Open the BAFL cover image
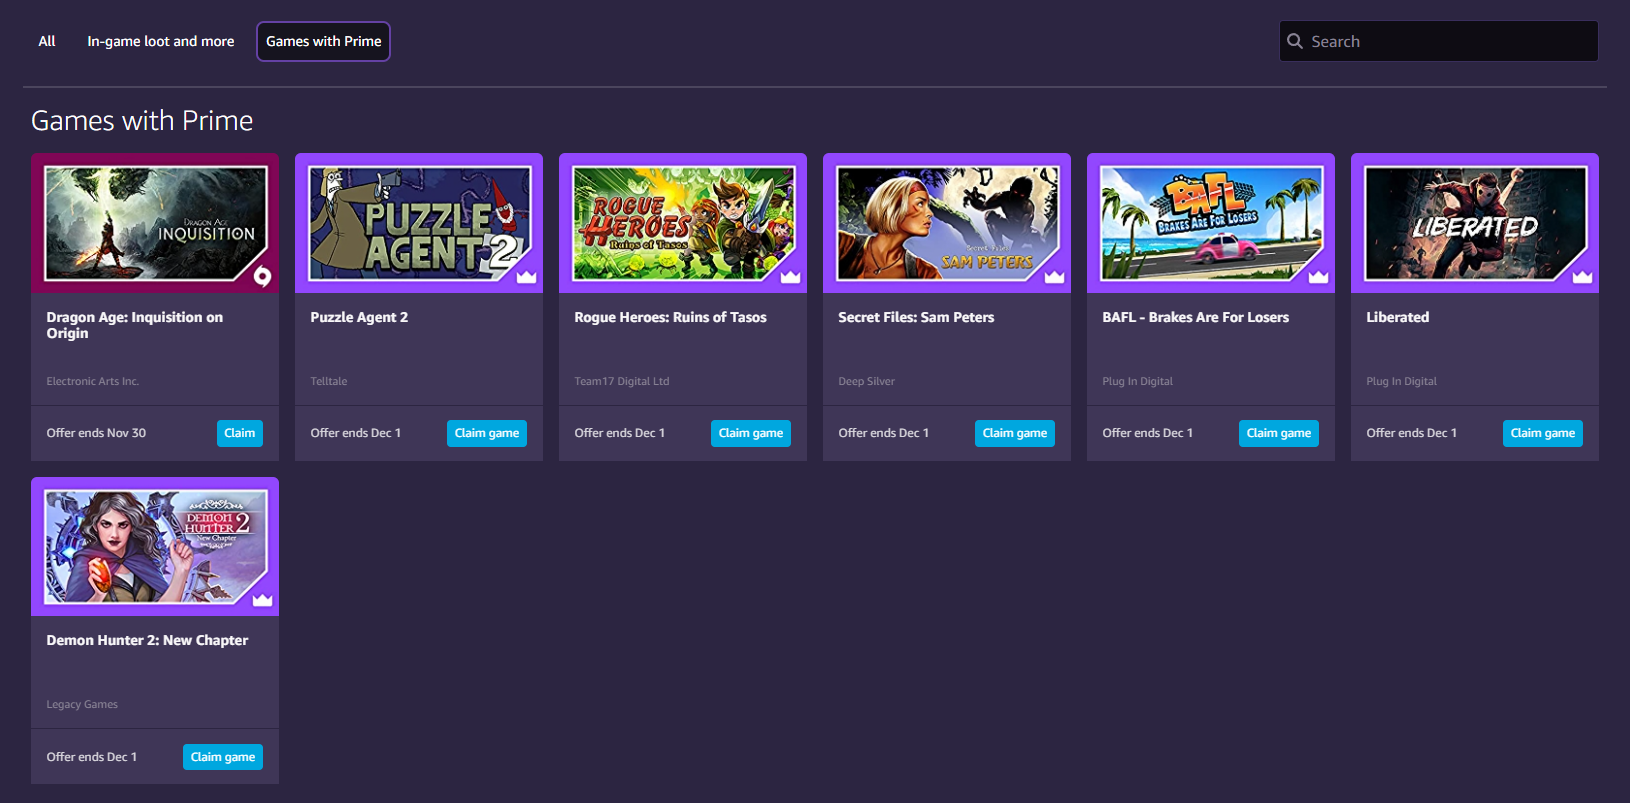The height and width of the screenshot is (803, 1630). [1211, 223]
